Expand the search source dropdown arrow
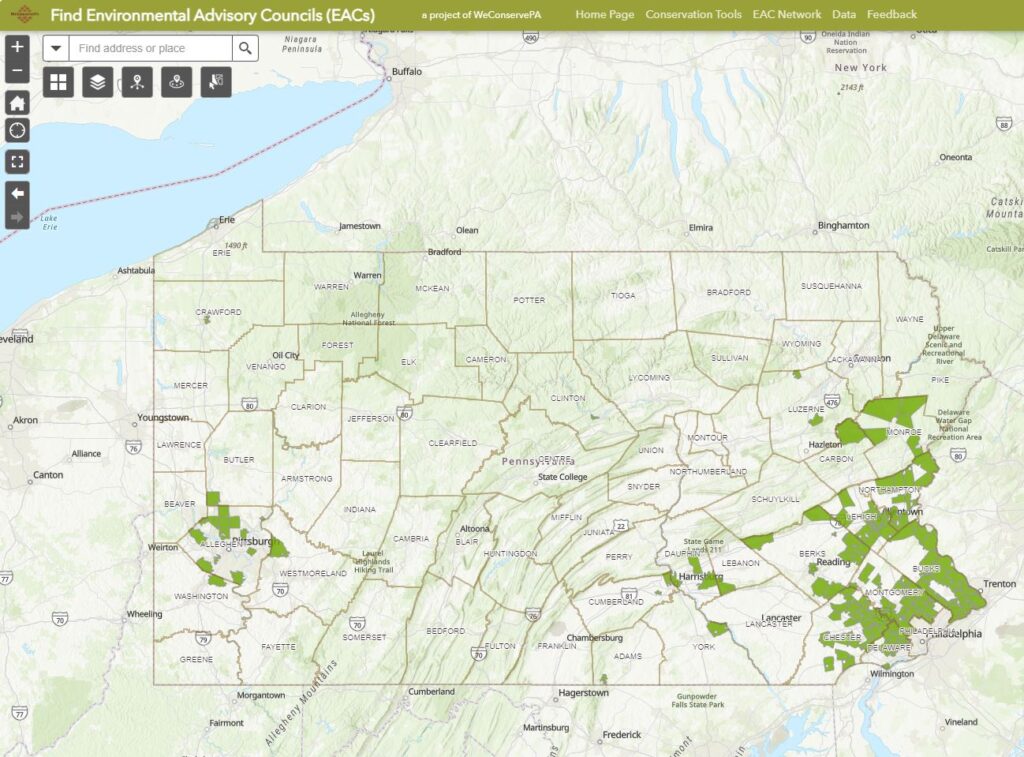Viewport: 1024px width, 757px height. tap(57, 48)
